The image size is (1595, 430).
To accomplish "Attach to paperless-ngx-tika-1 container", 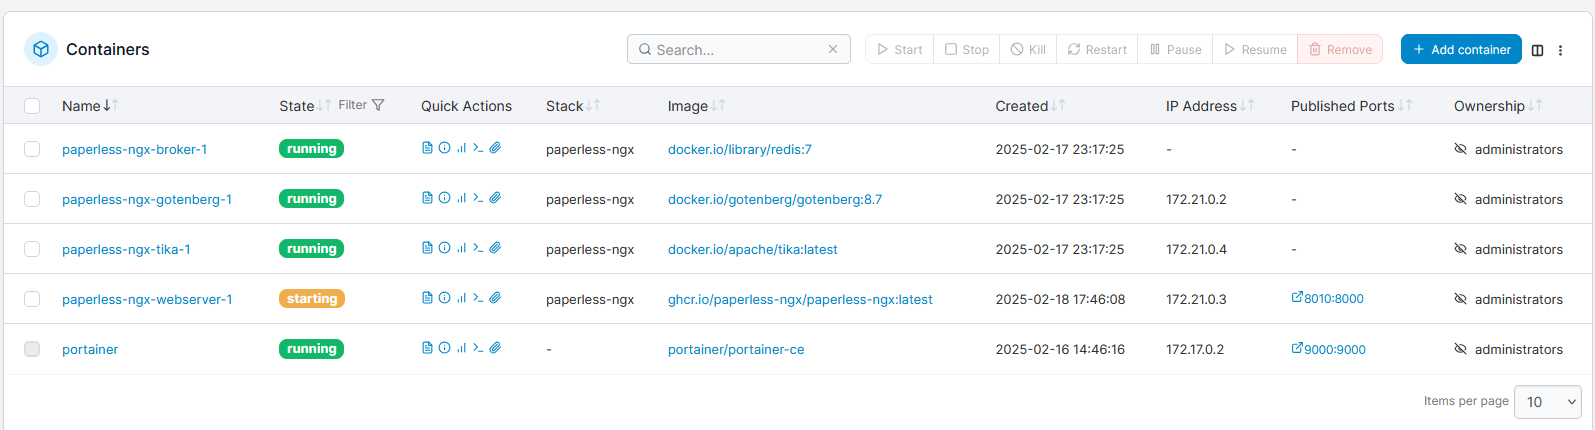I will pyautogui.click(x=495, y=248).
